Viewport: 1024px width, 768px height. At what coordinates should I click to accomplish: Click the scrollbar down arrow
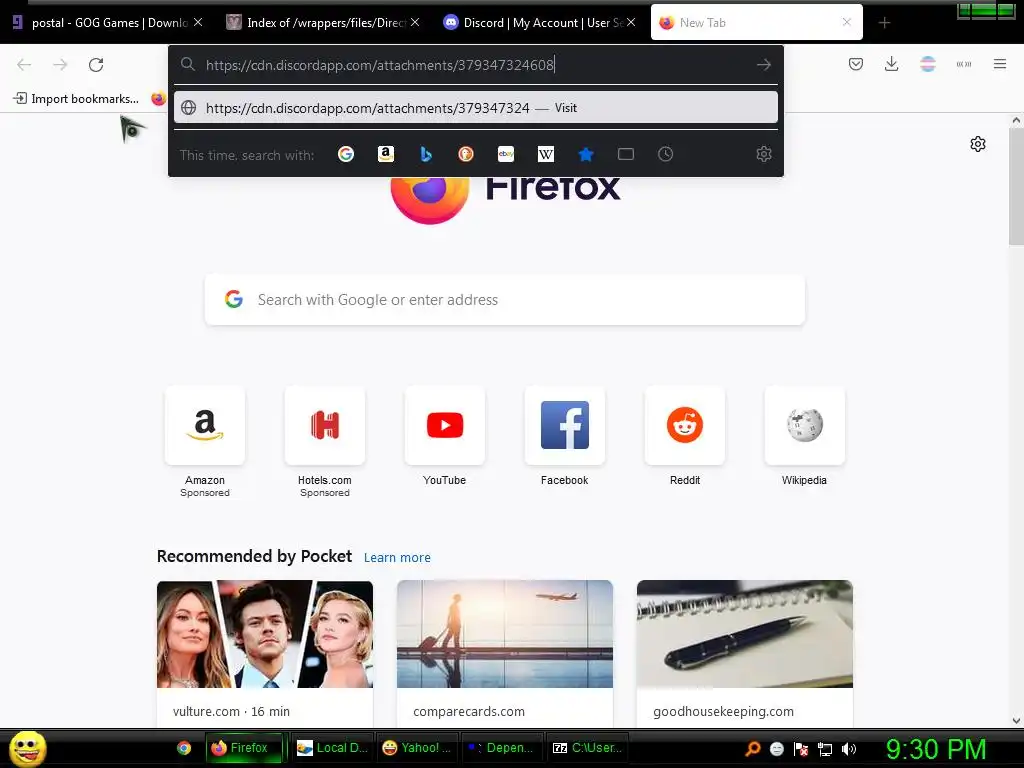click(x=1016, y=720)
